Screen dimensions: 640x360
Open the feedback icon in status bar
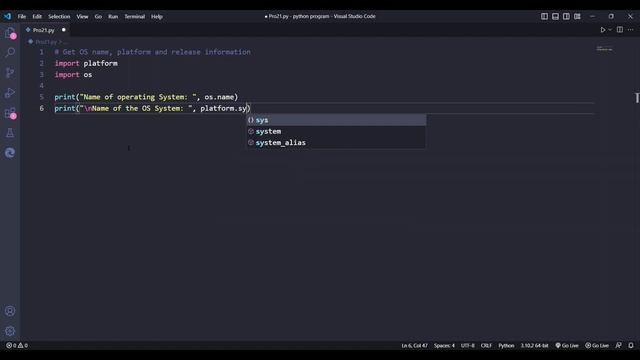click(x=619, y=345)
